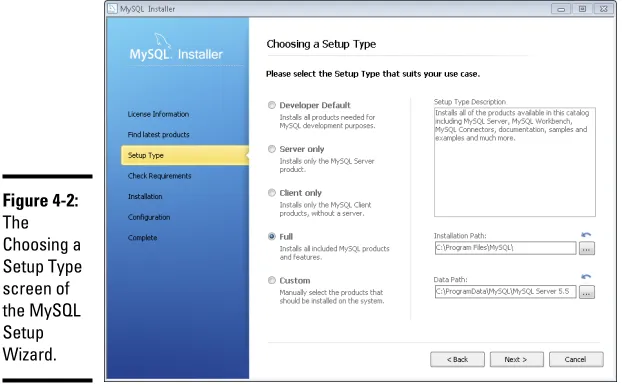
Task: Select the Developer Default radio button
Action: pyautogui.click(x=271, y=105)
